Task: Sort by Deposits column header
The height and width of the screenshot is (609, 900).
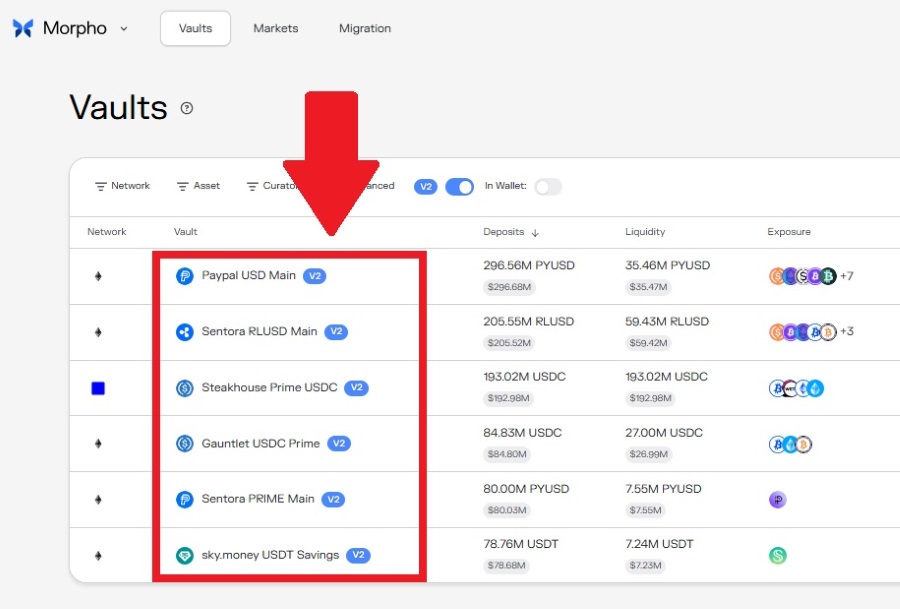Action: click(503, 232)
